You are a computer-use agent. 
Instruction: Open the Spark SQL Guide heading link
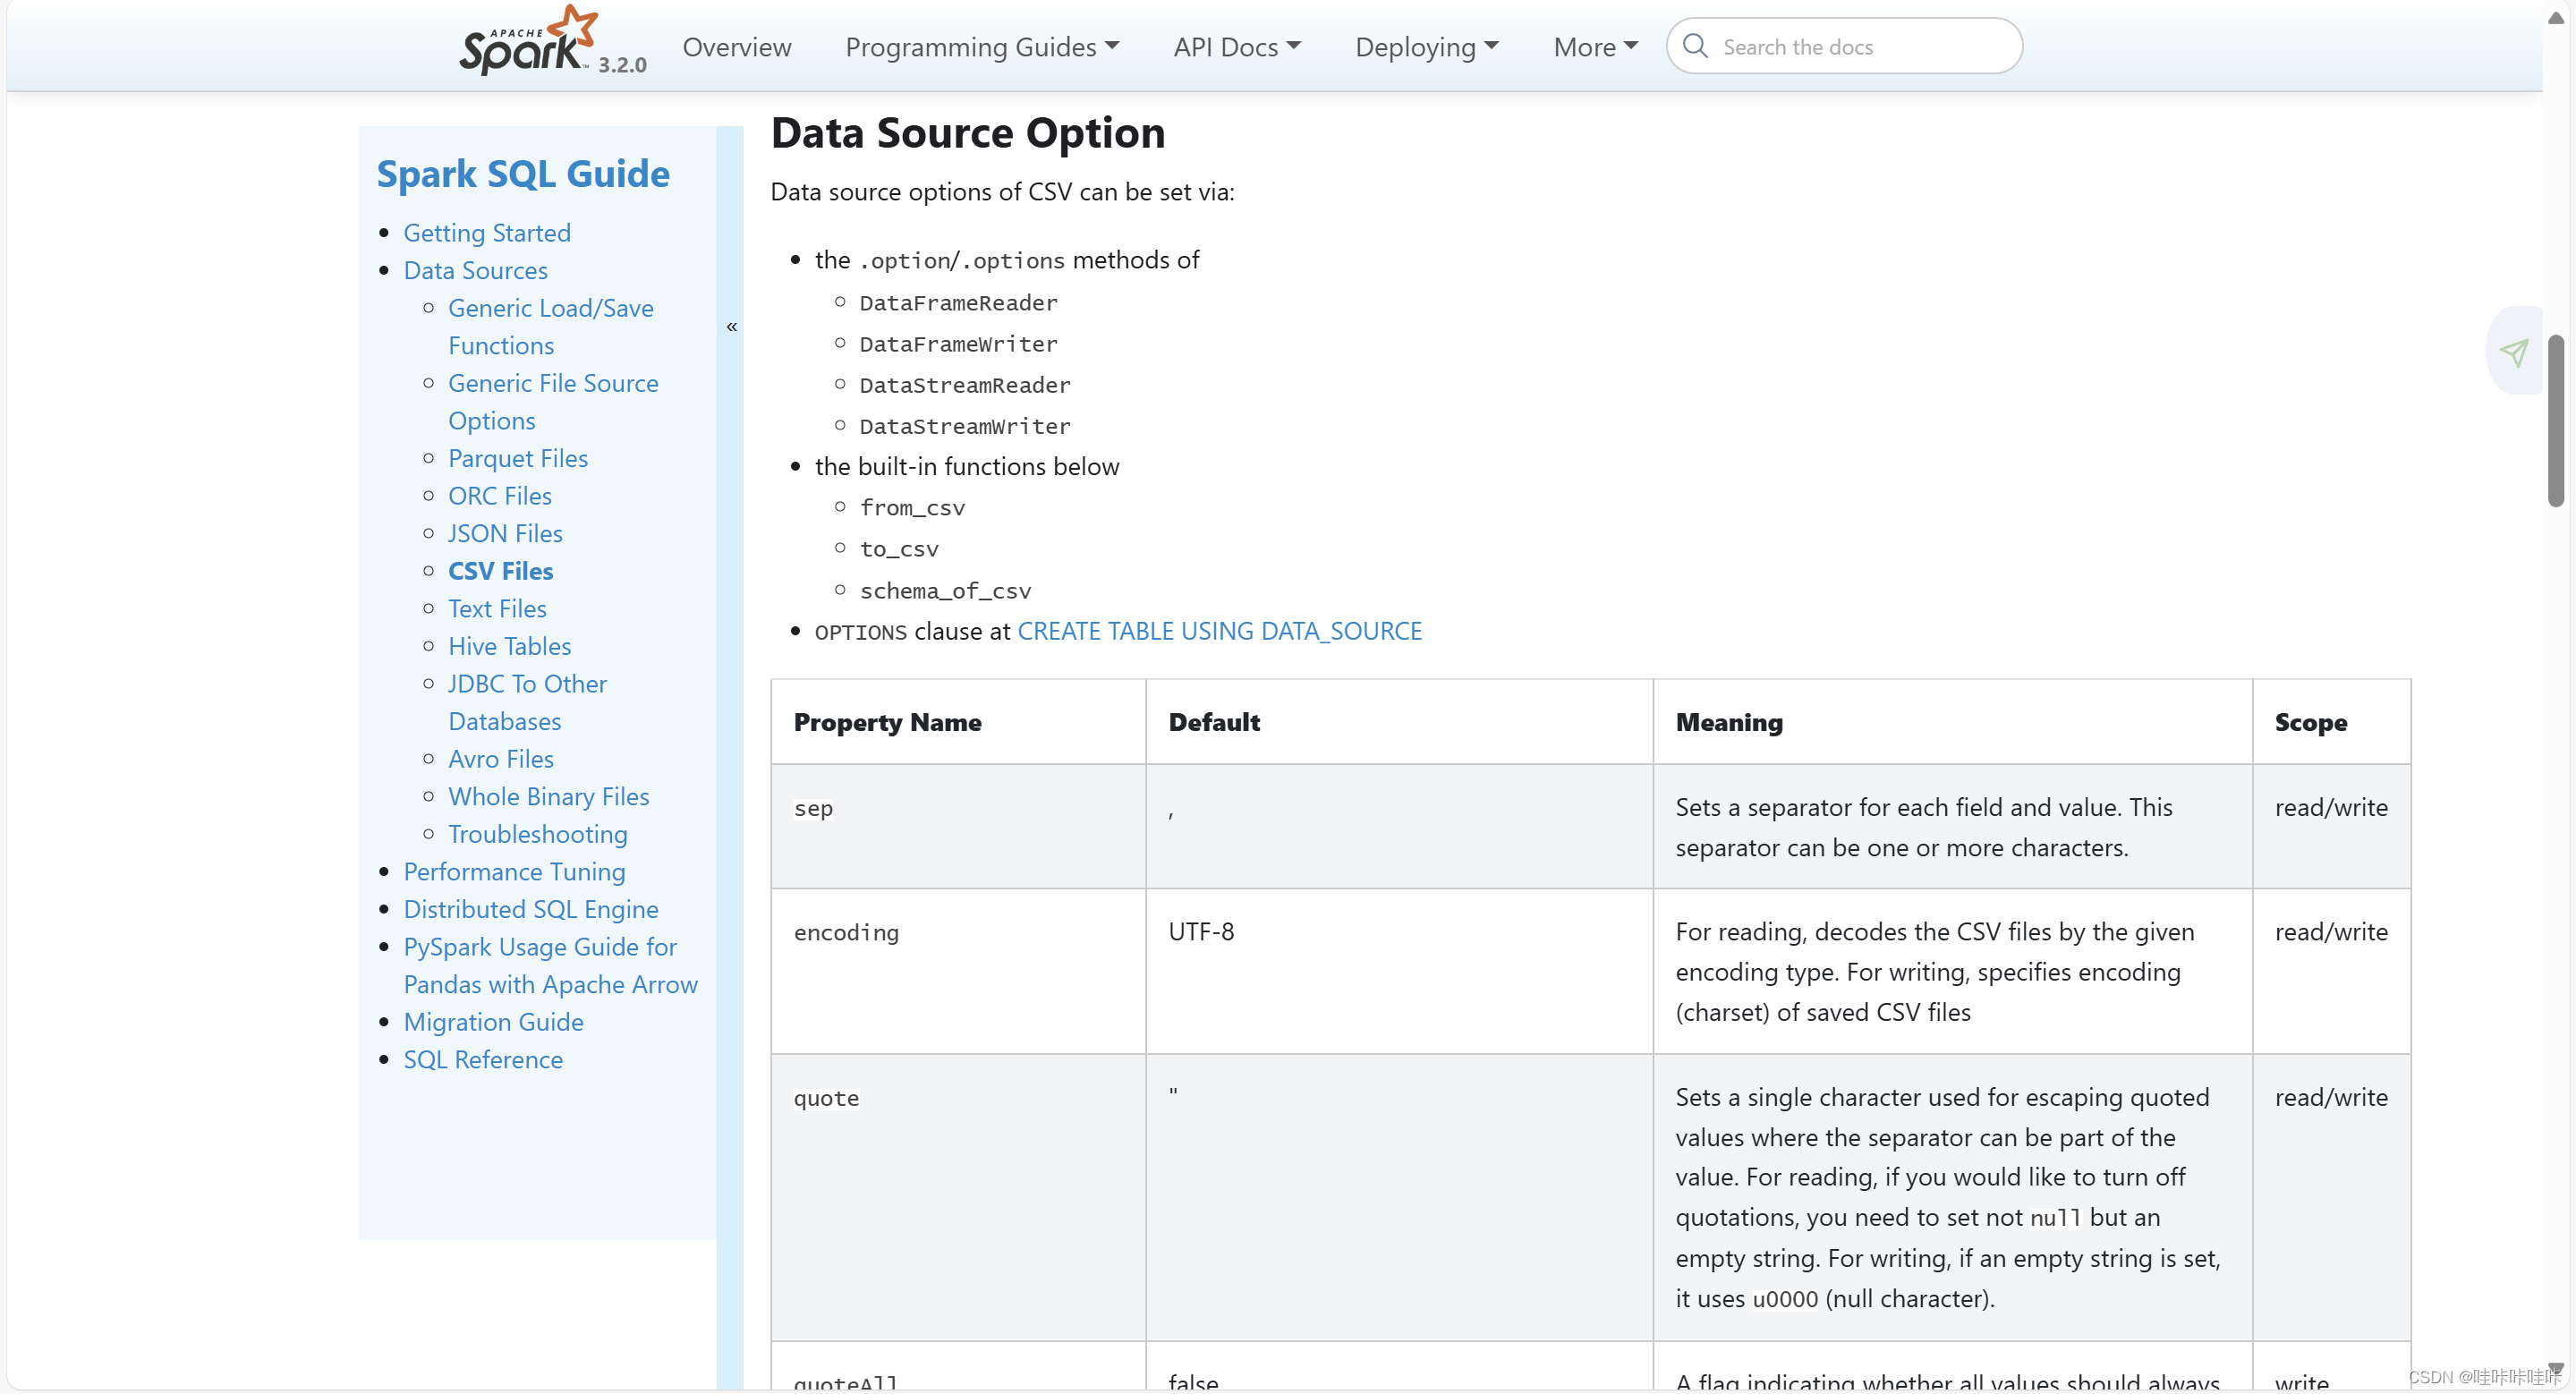click(x=523, y=174)
